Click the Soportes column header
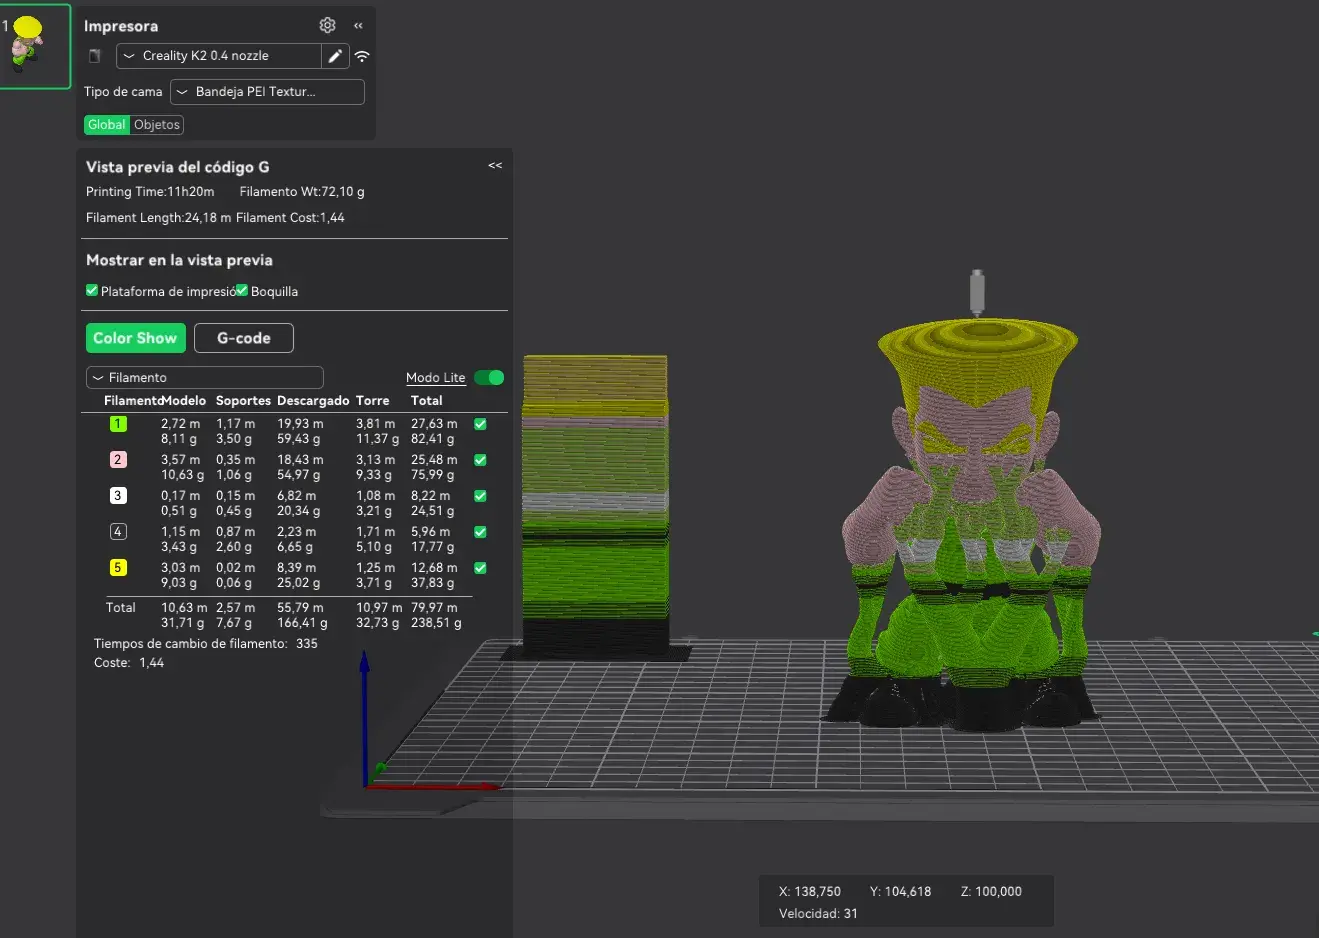This screenshot has height=938, width=1319. pos(243,400)
